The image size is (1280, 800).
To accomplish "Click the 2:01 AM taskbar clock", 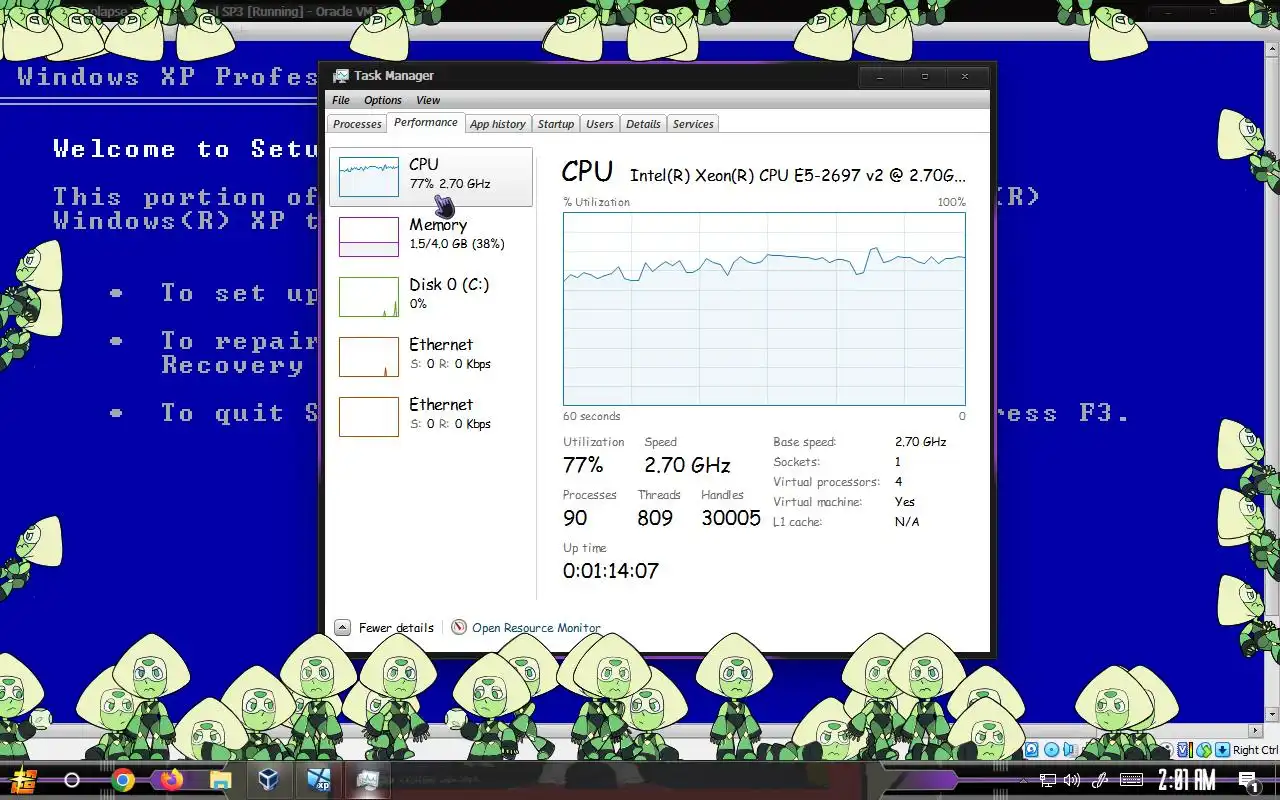I will tap(1186, 780).
